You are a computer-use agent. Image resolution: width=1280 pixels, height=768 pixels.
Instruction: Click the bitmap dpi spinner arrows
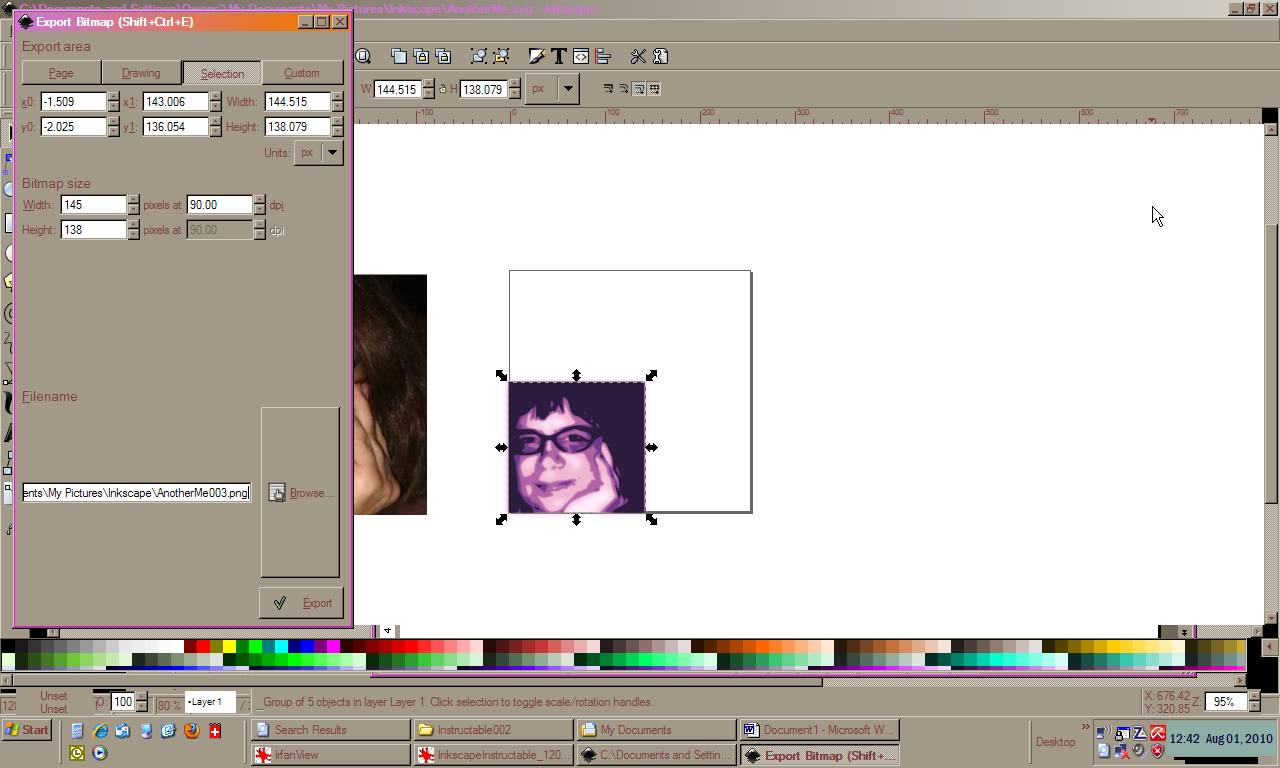click(260, 205)
